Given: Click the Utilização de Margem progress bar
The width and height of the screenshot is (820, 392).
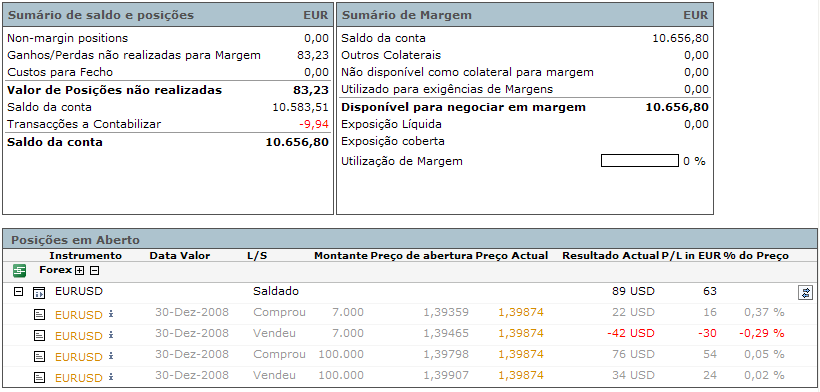Looking at the screenshot, I should (640, 160).
